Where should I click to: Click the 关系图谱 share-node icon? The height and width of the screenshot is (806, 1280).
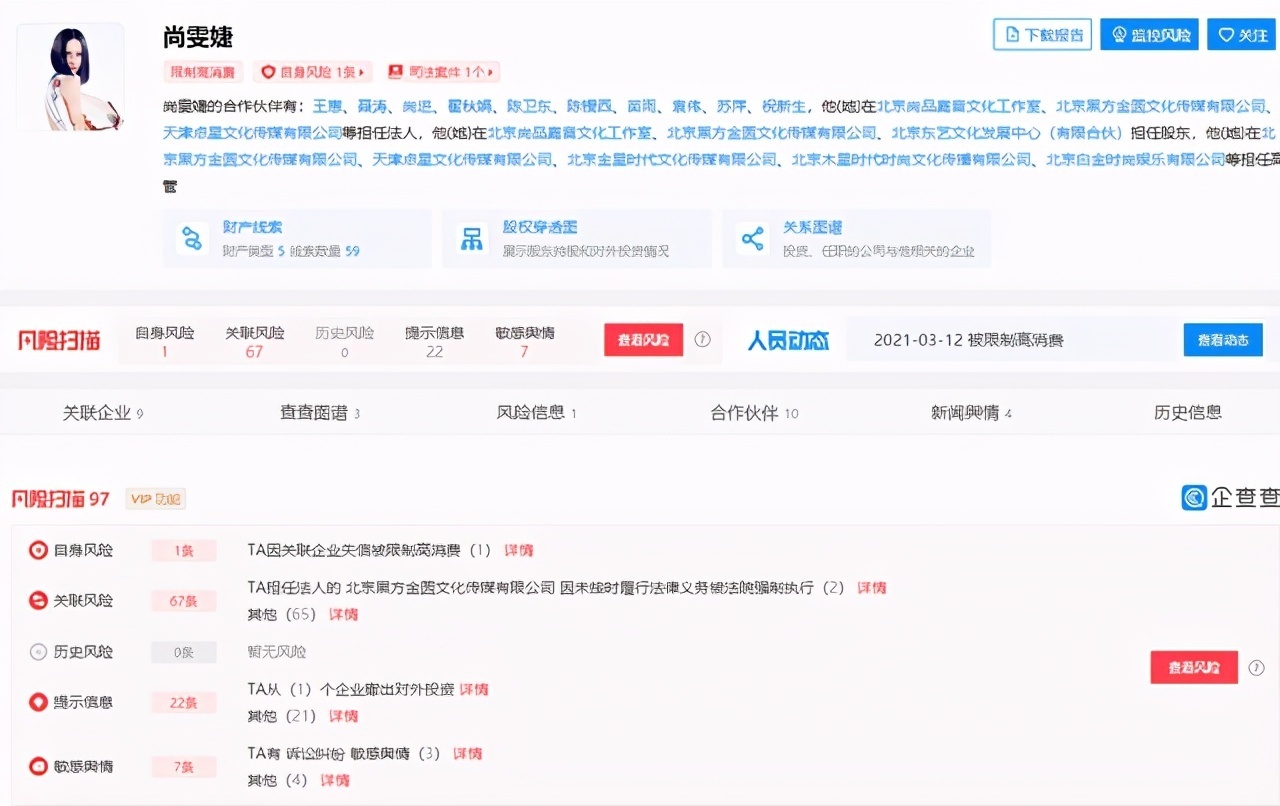coord(750,238)
